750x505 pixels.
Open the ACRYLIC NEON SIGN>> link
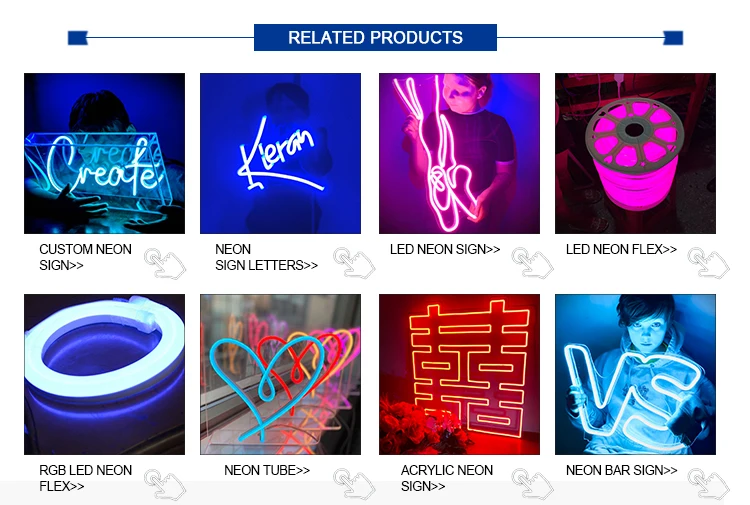447,478
